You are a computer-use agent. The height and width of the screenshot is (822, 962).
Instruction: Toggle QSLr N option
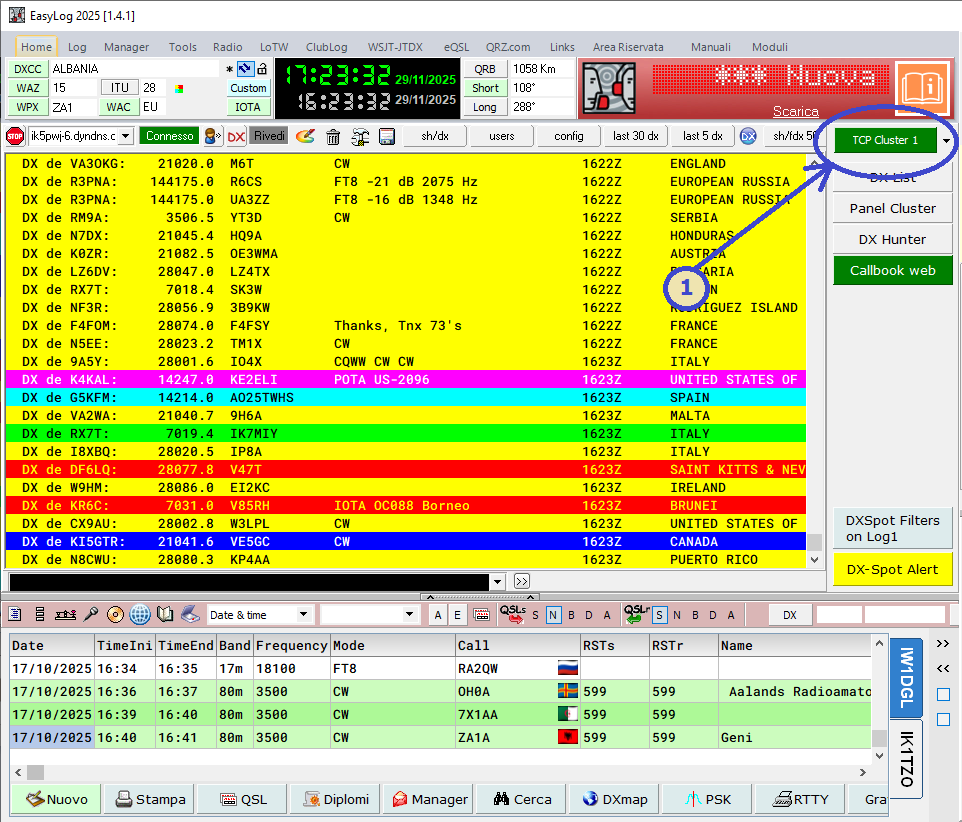coord(677,615)
